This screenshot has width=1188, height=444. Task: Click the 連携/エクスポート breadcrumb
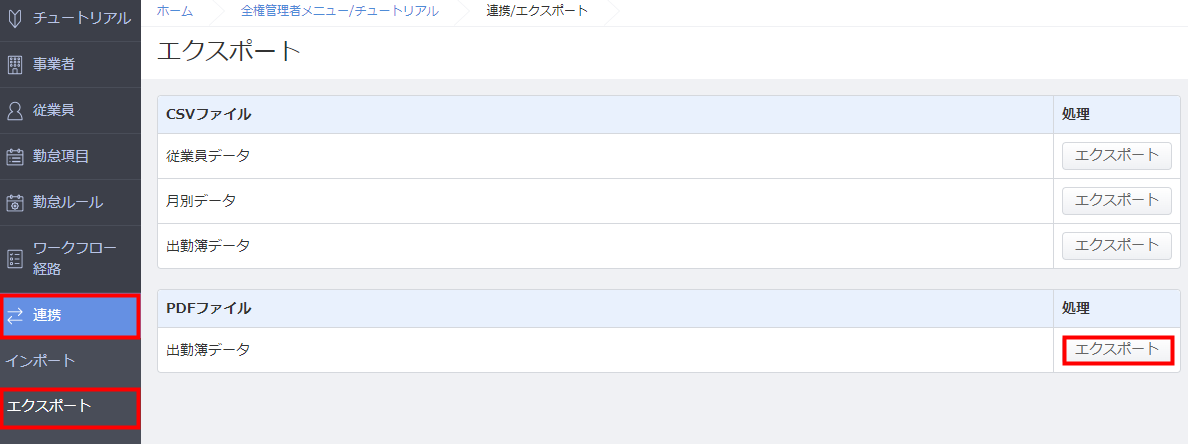pyautogui.click(x=537, y=11)
